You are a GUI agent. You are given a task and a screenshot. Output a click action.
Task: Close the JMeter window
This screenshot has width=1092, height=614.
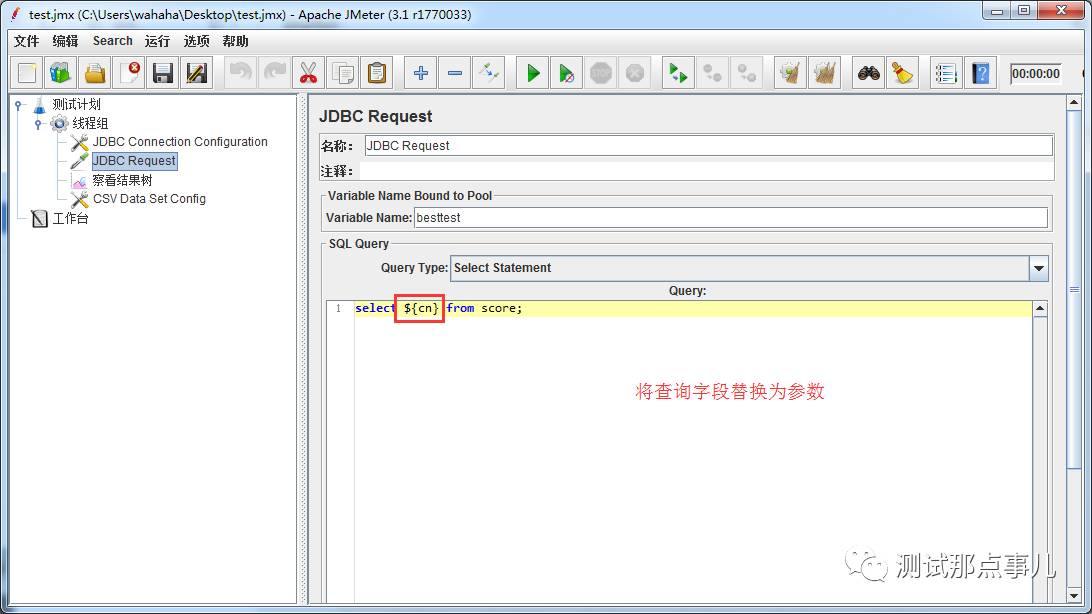point(1061,10)
